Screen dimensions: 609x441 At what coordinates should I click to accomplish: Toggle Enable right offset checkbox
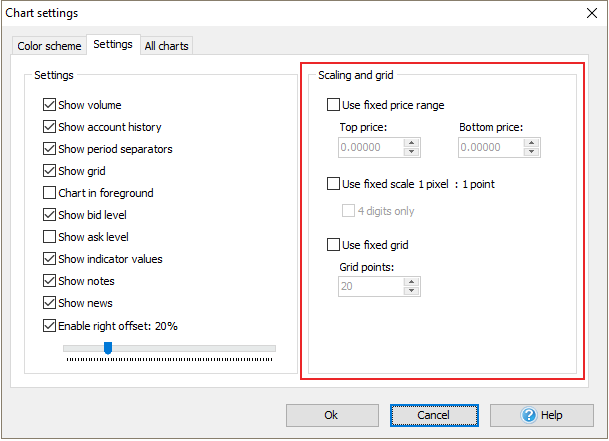click(50, 325)
